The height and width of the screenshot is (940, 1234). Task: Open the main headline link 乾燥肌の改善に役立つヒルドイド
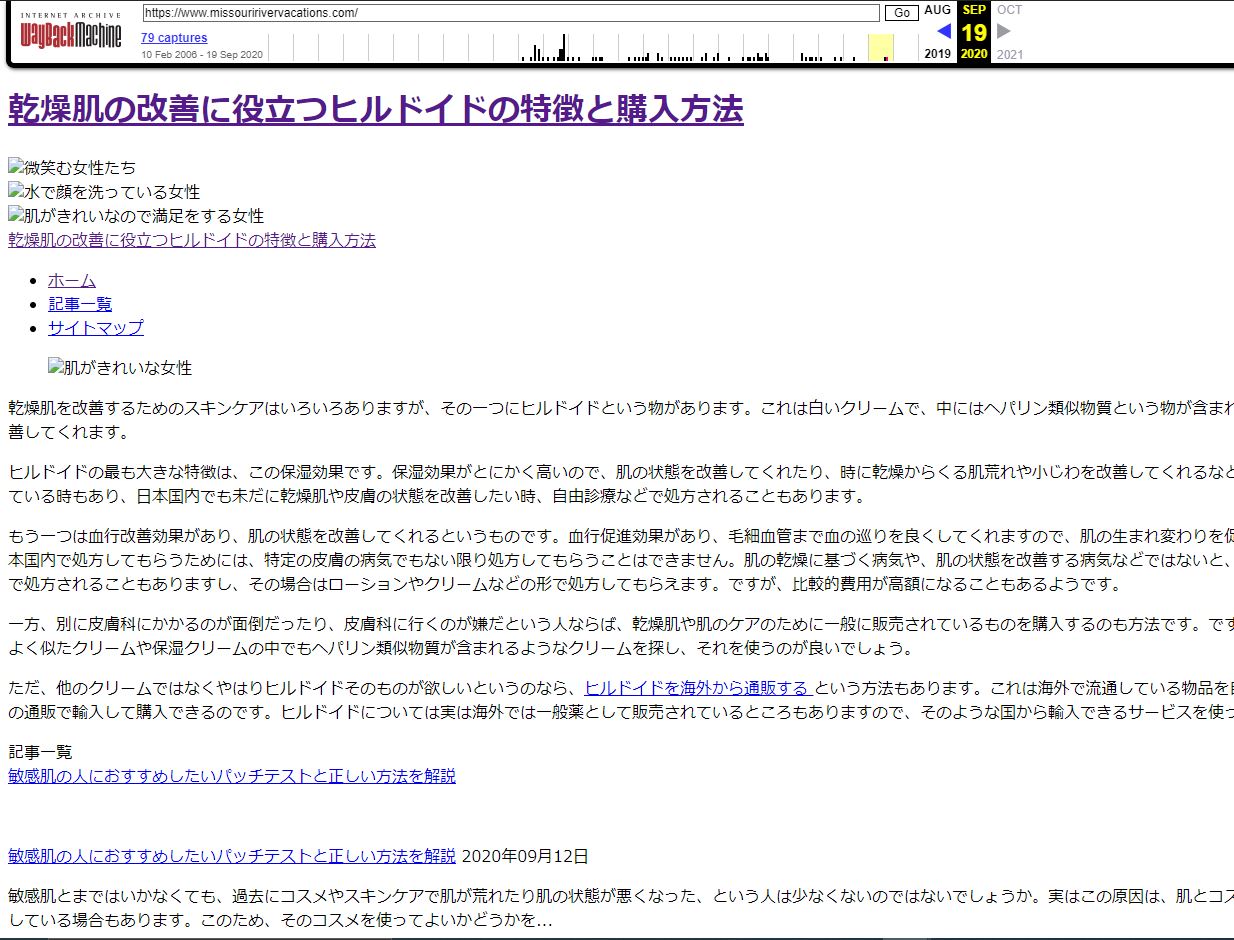click(x=376, y=109)
